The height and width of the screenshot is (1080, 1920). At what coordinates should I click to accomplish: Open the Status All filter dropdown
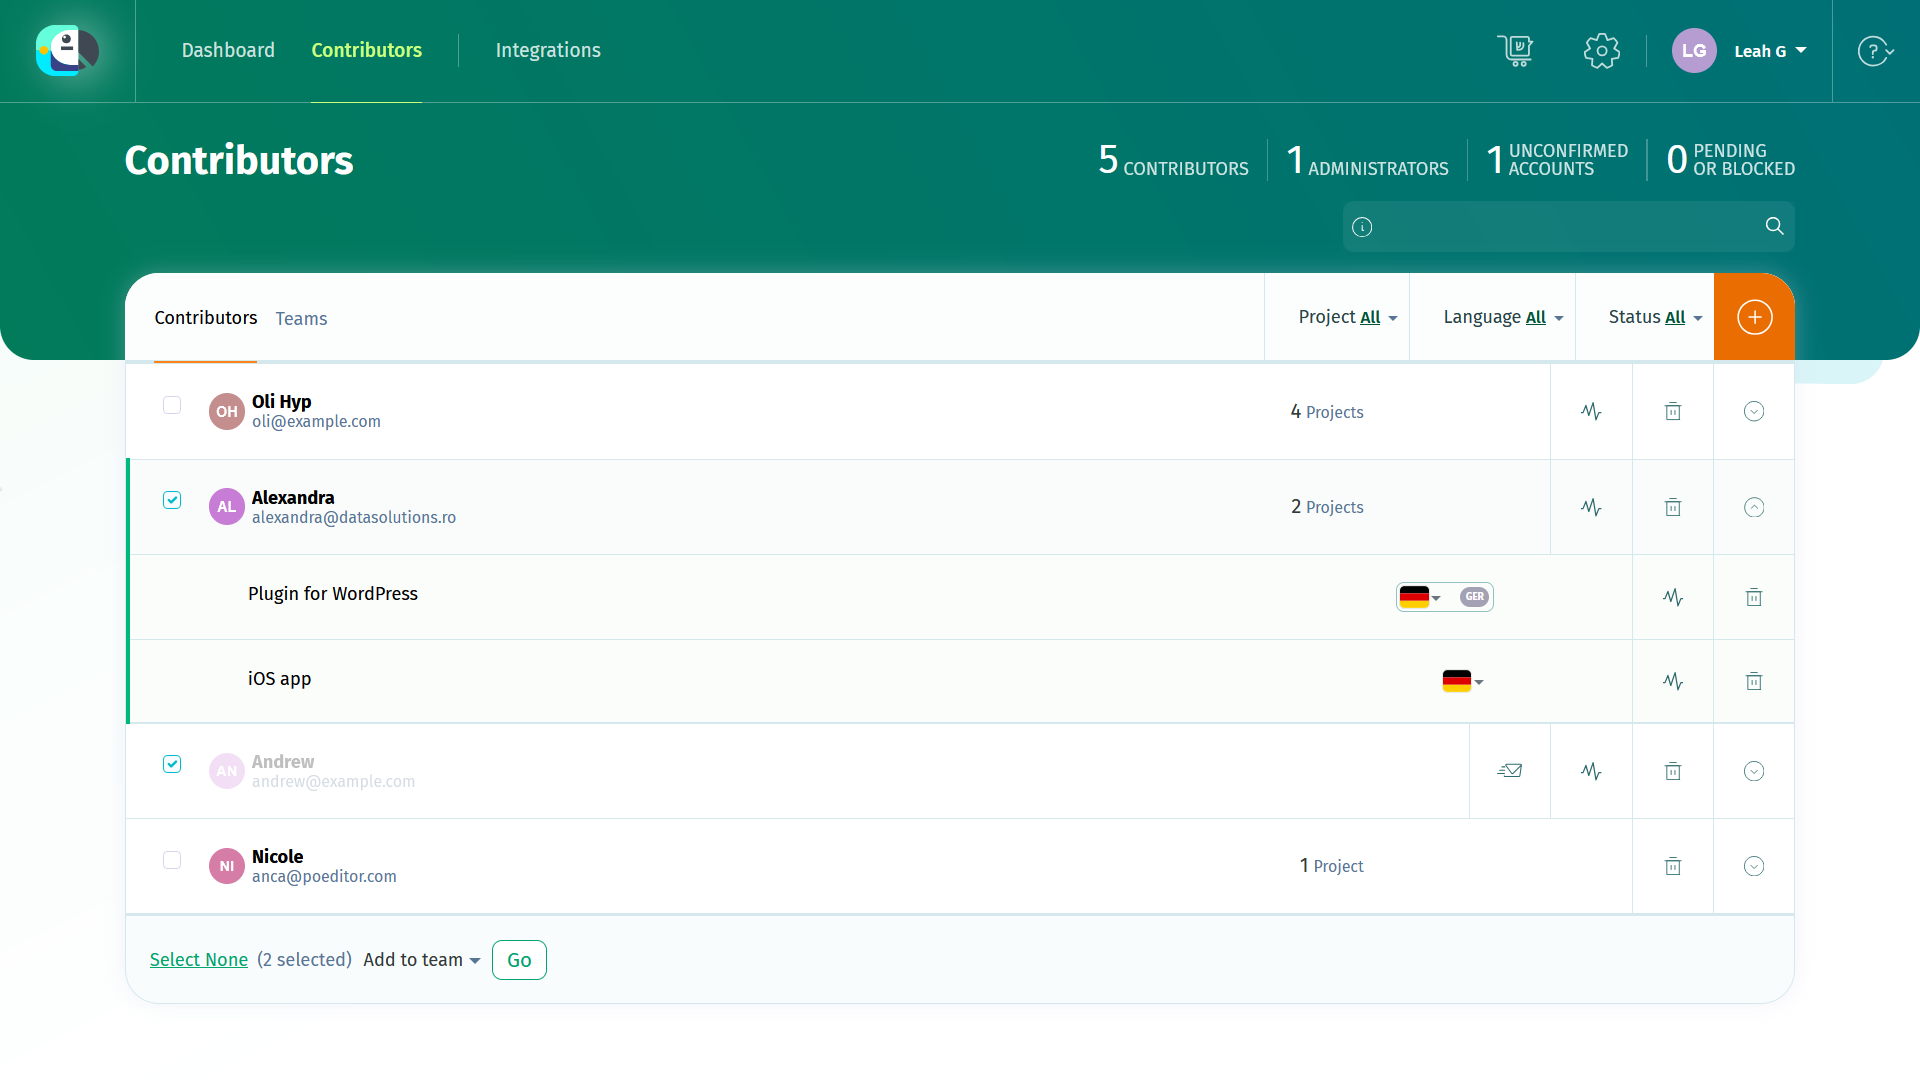[1655, 317]
